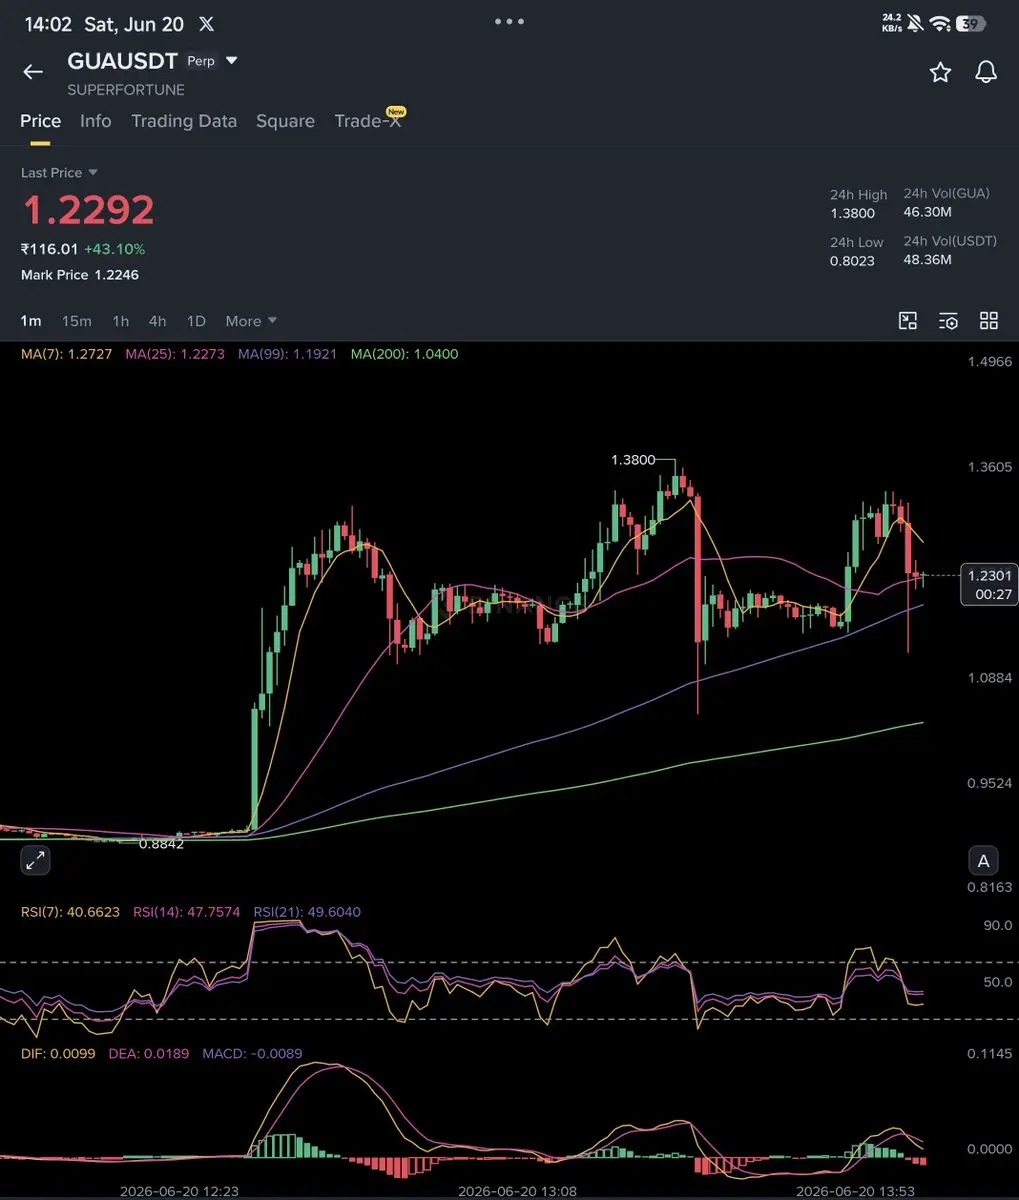Tap the RSI(14): 47.7574 label
Screen dimensions: 1019x1200
click(187, 912)
